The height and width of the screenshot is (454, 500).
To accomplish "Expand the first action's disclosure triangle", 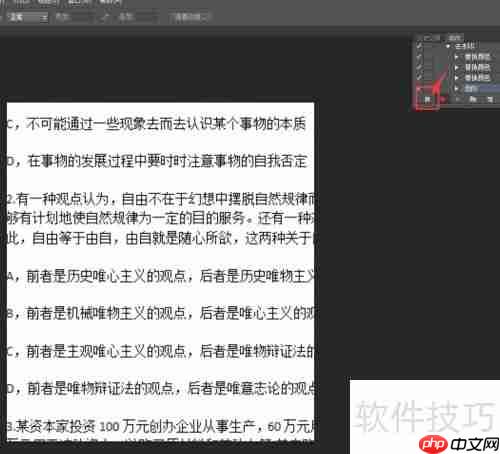I will point(456,57).
